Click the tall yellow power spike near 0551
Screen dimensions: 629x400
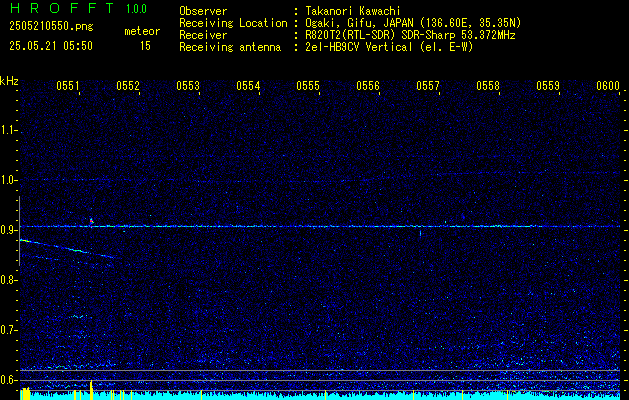click(91, 390)
